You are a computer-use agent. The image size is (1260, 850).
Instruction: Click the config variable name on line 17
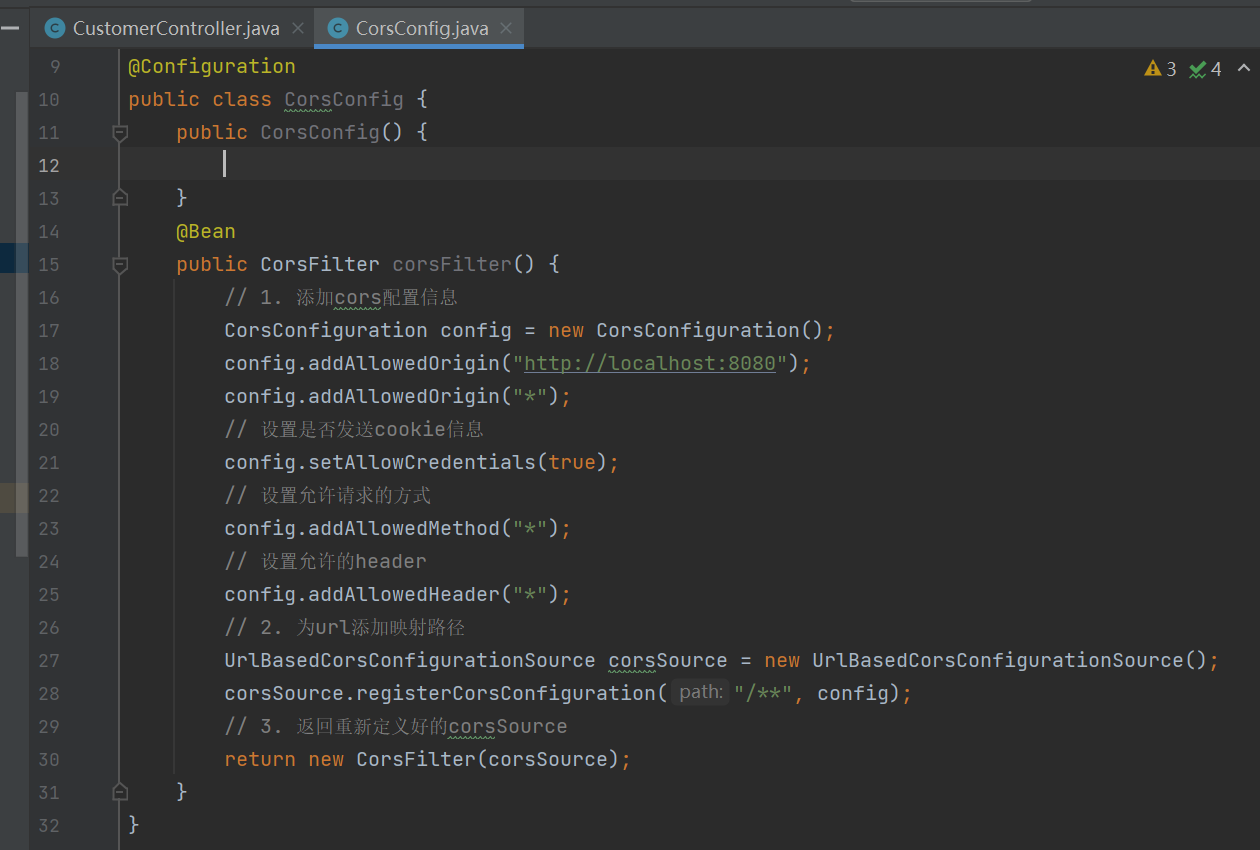point(476,331)
